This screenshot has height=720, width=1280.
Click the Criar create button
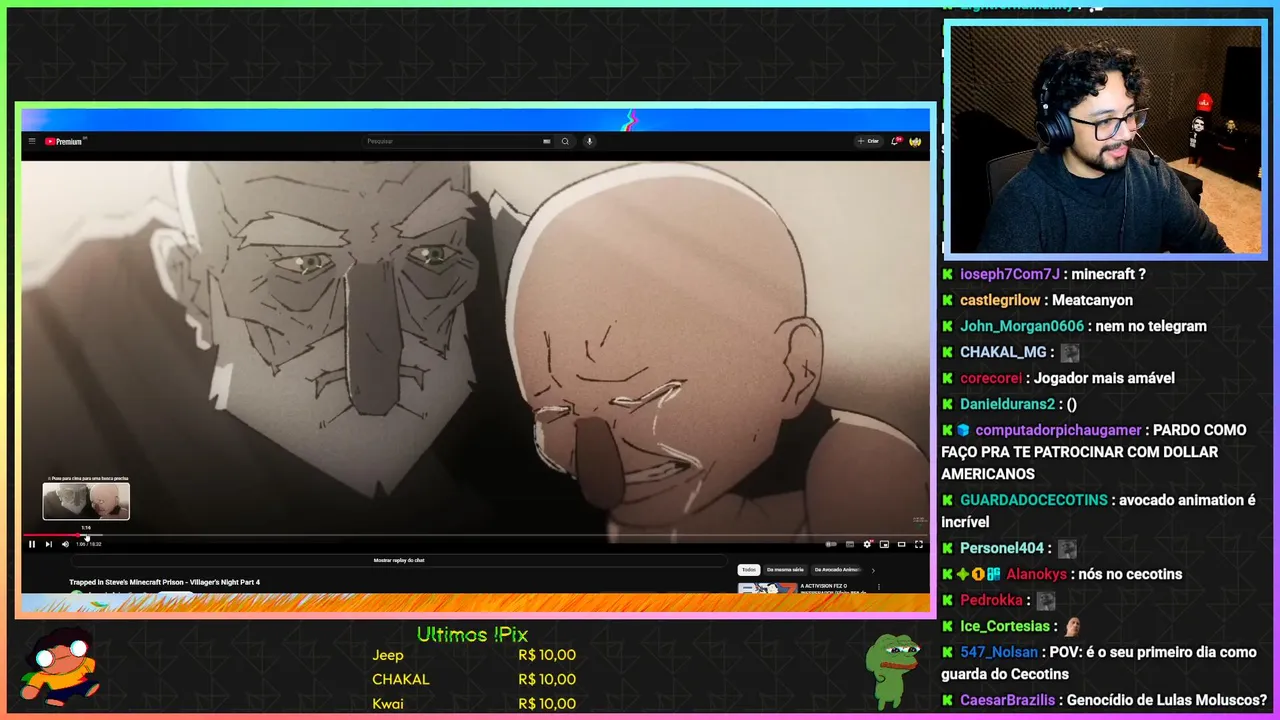(868, 142)
